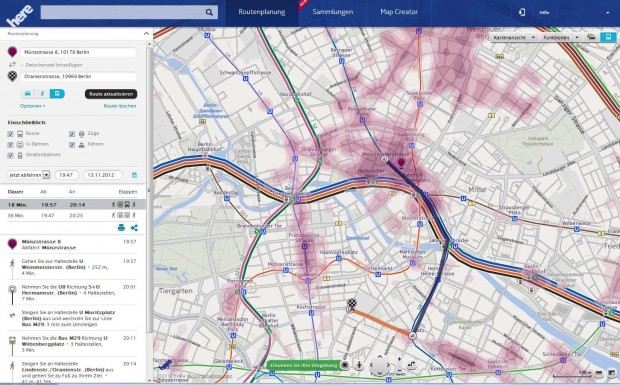Image resolution: width=620 pixels, height=385 pixels.
Task: Click the purple start pin in the route panel
Action: [12, 52]
